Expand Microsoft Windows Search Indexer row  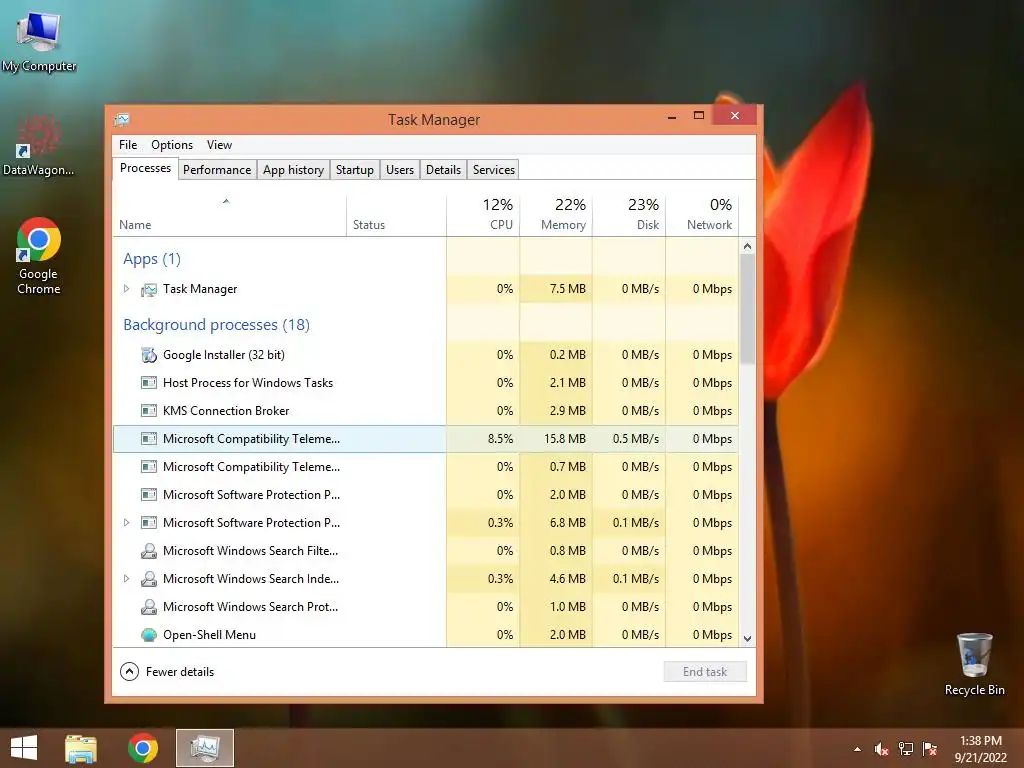(127, 579)
